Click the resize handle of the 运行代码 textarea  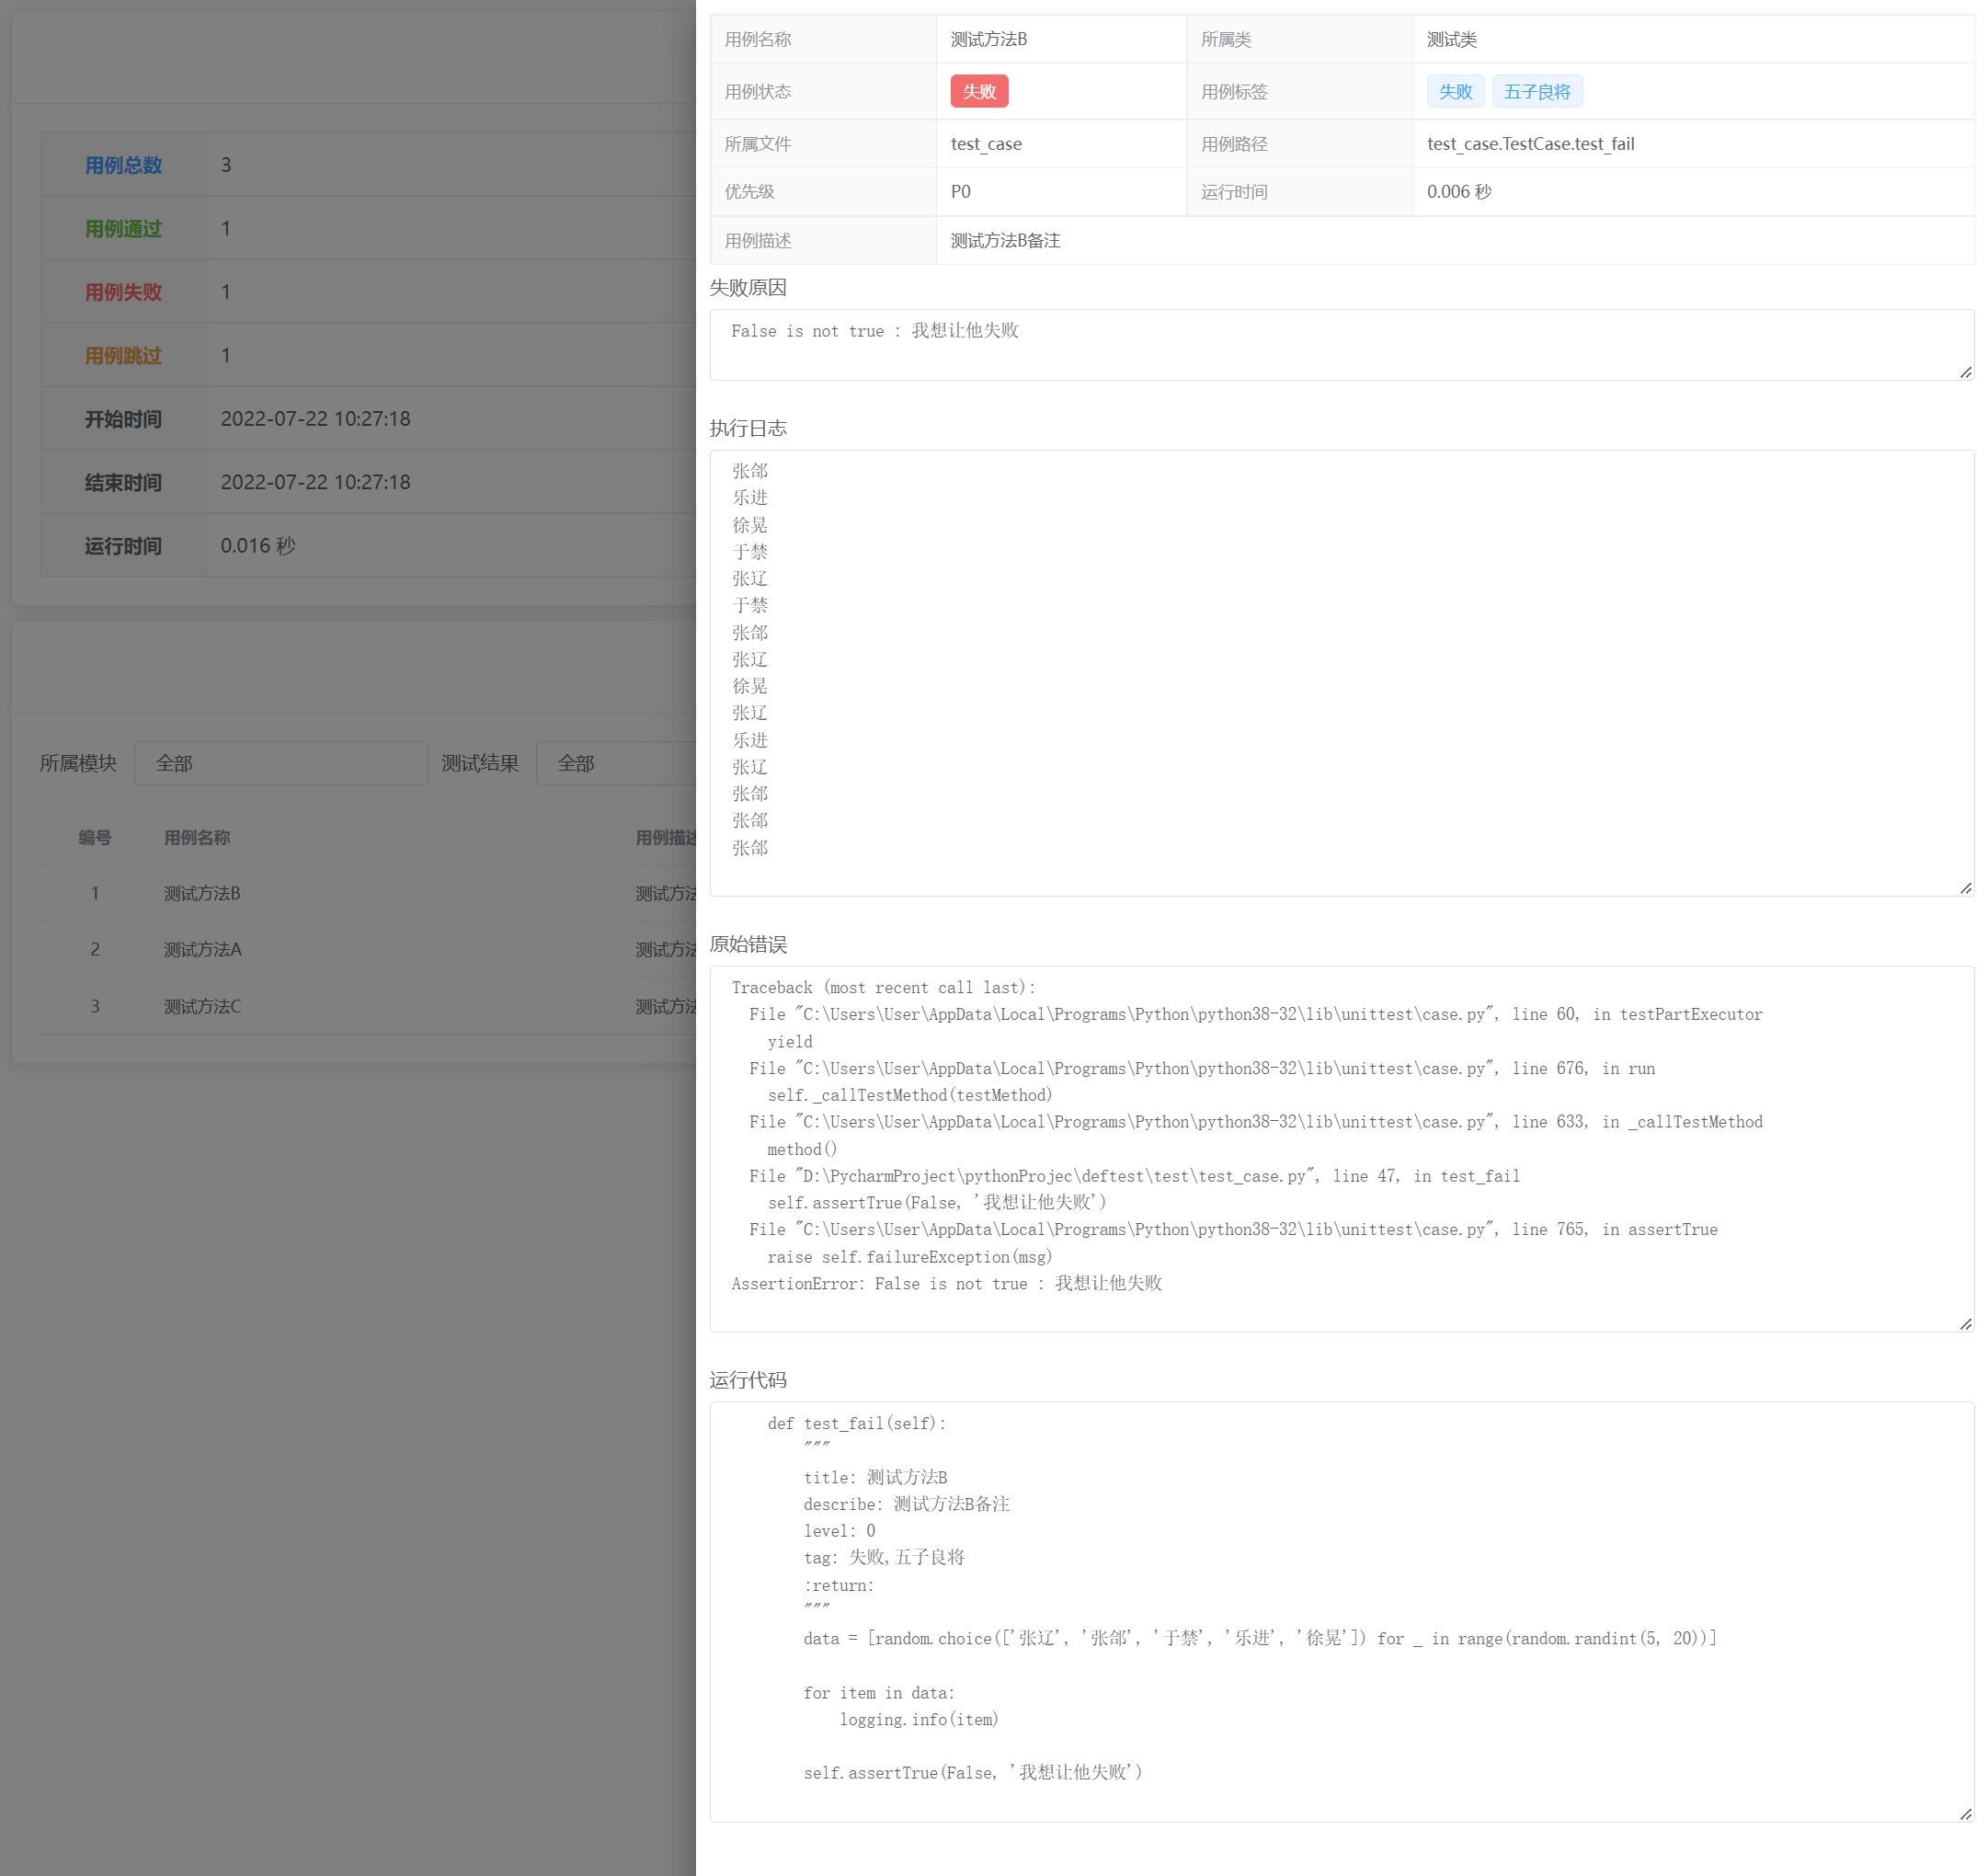(1965, 1814)
